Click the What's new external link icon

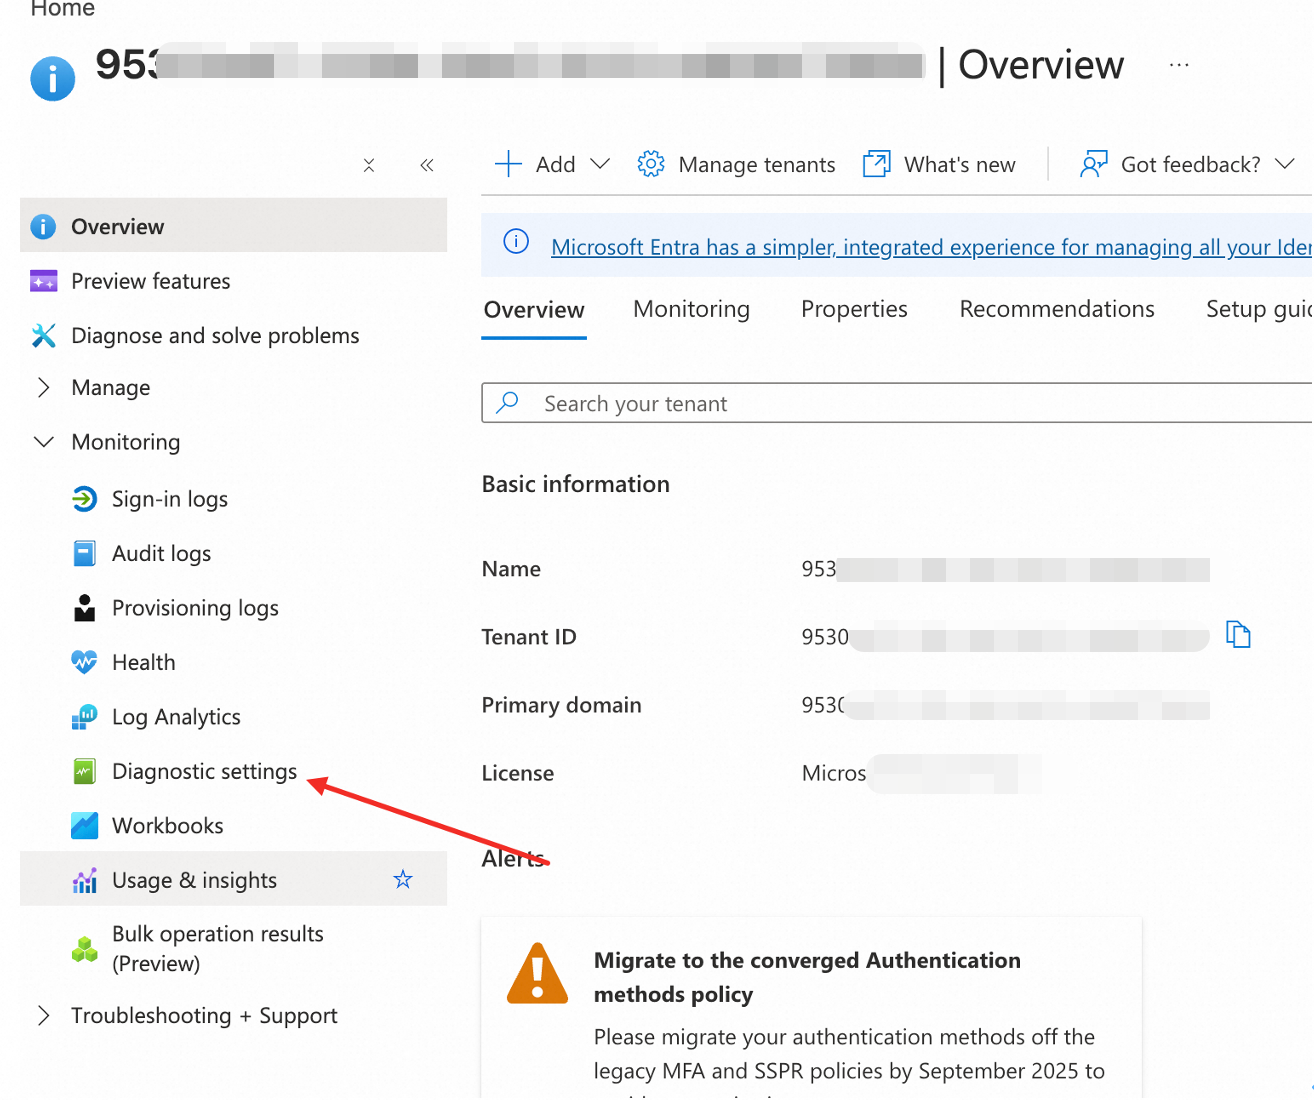pos(877,164)
